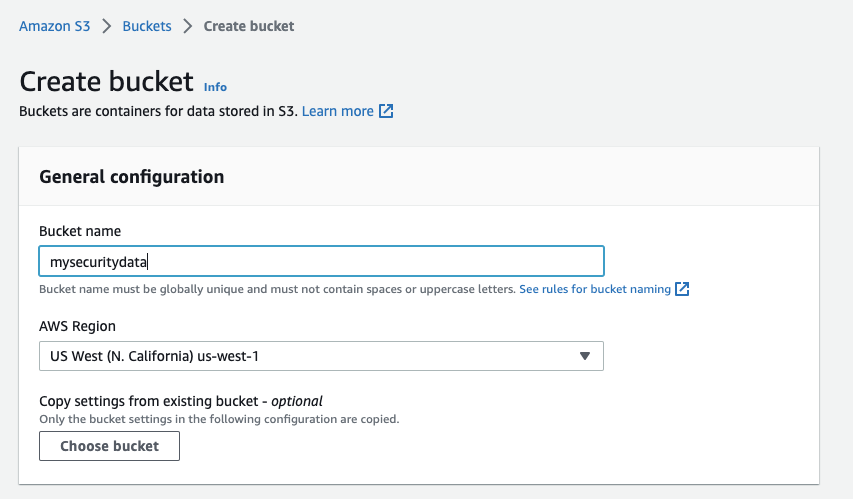The height and width of the screenshot is (499, 853).
Task: Click the AWS Region field label
Action: (77, 326)
